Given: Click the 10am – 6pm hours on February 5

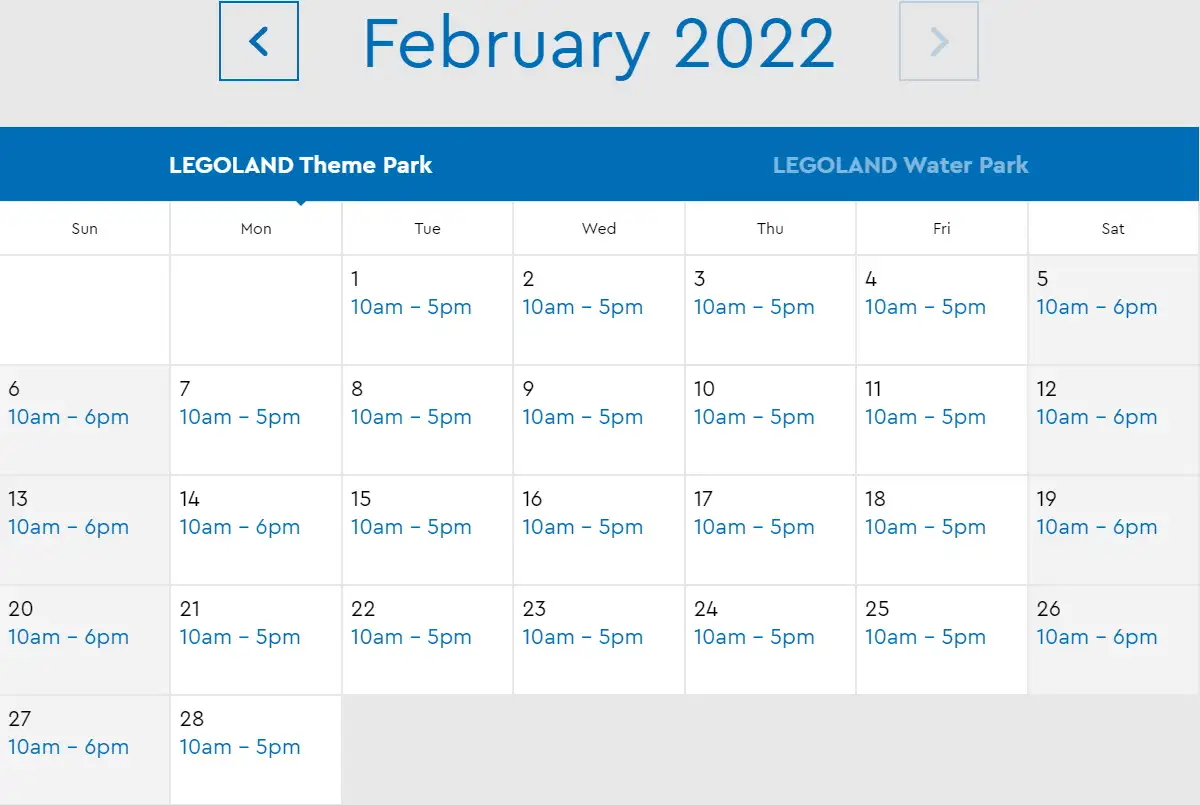Looking at the screenshot, I should 1096,308.
